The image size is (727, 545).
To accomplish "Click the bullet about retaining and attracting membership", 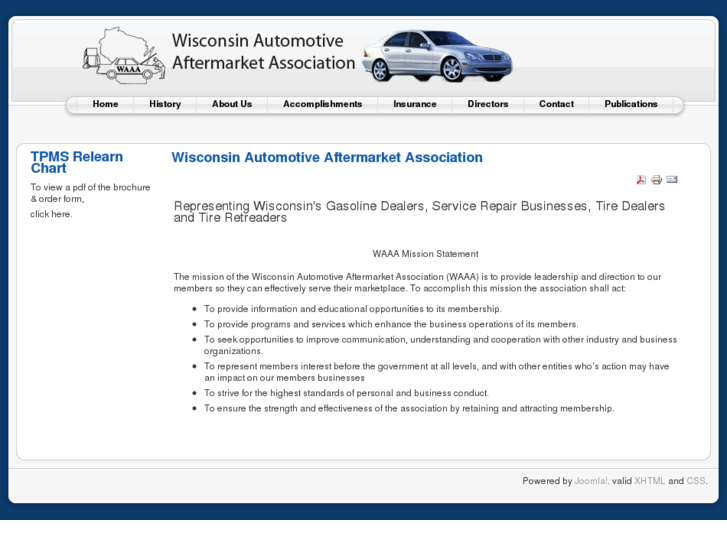I will click(x=409, y=408).
